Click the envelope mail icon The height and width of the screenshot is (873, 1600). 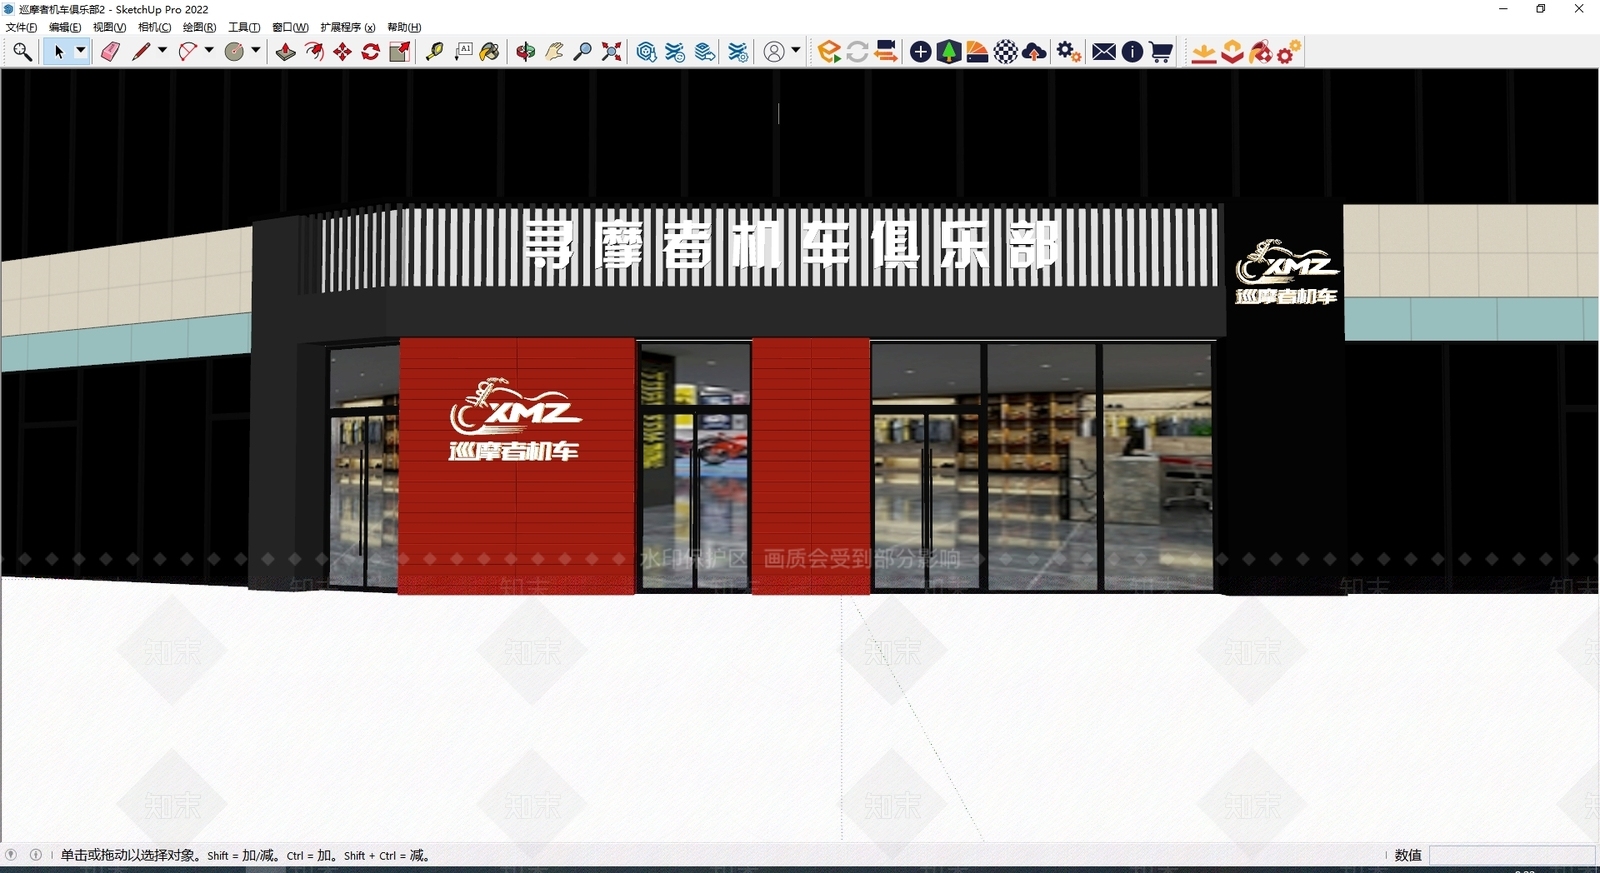(1104, 52)
